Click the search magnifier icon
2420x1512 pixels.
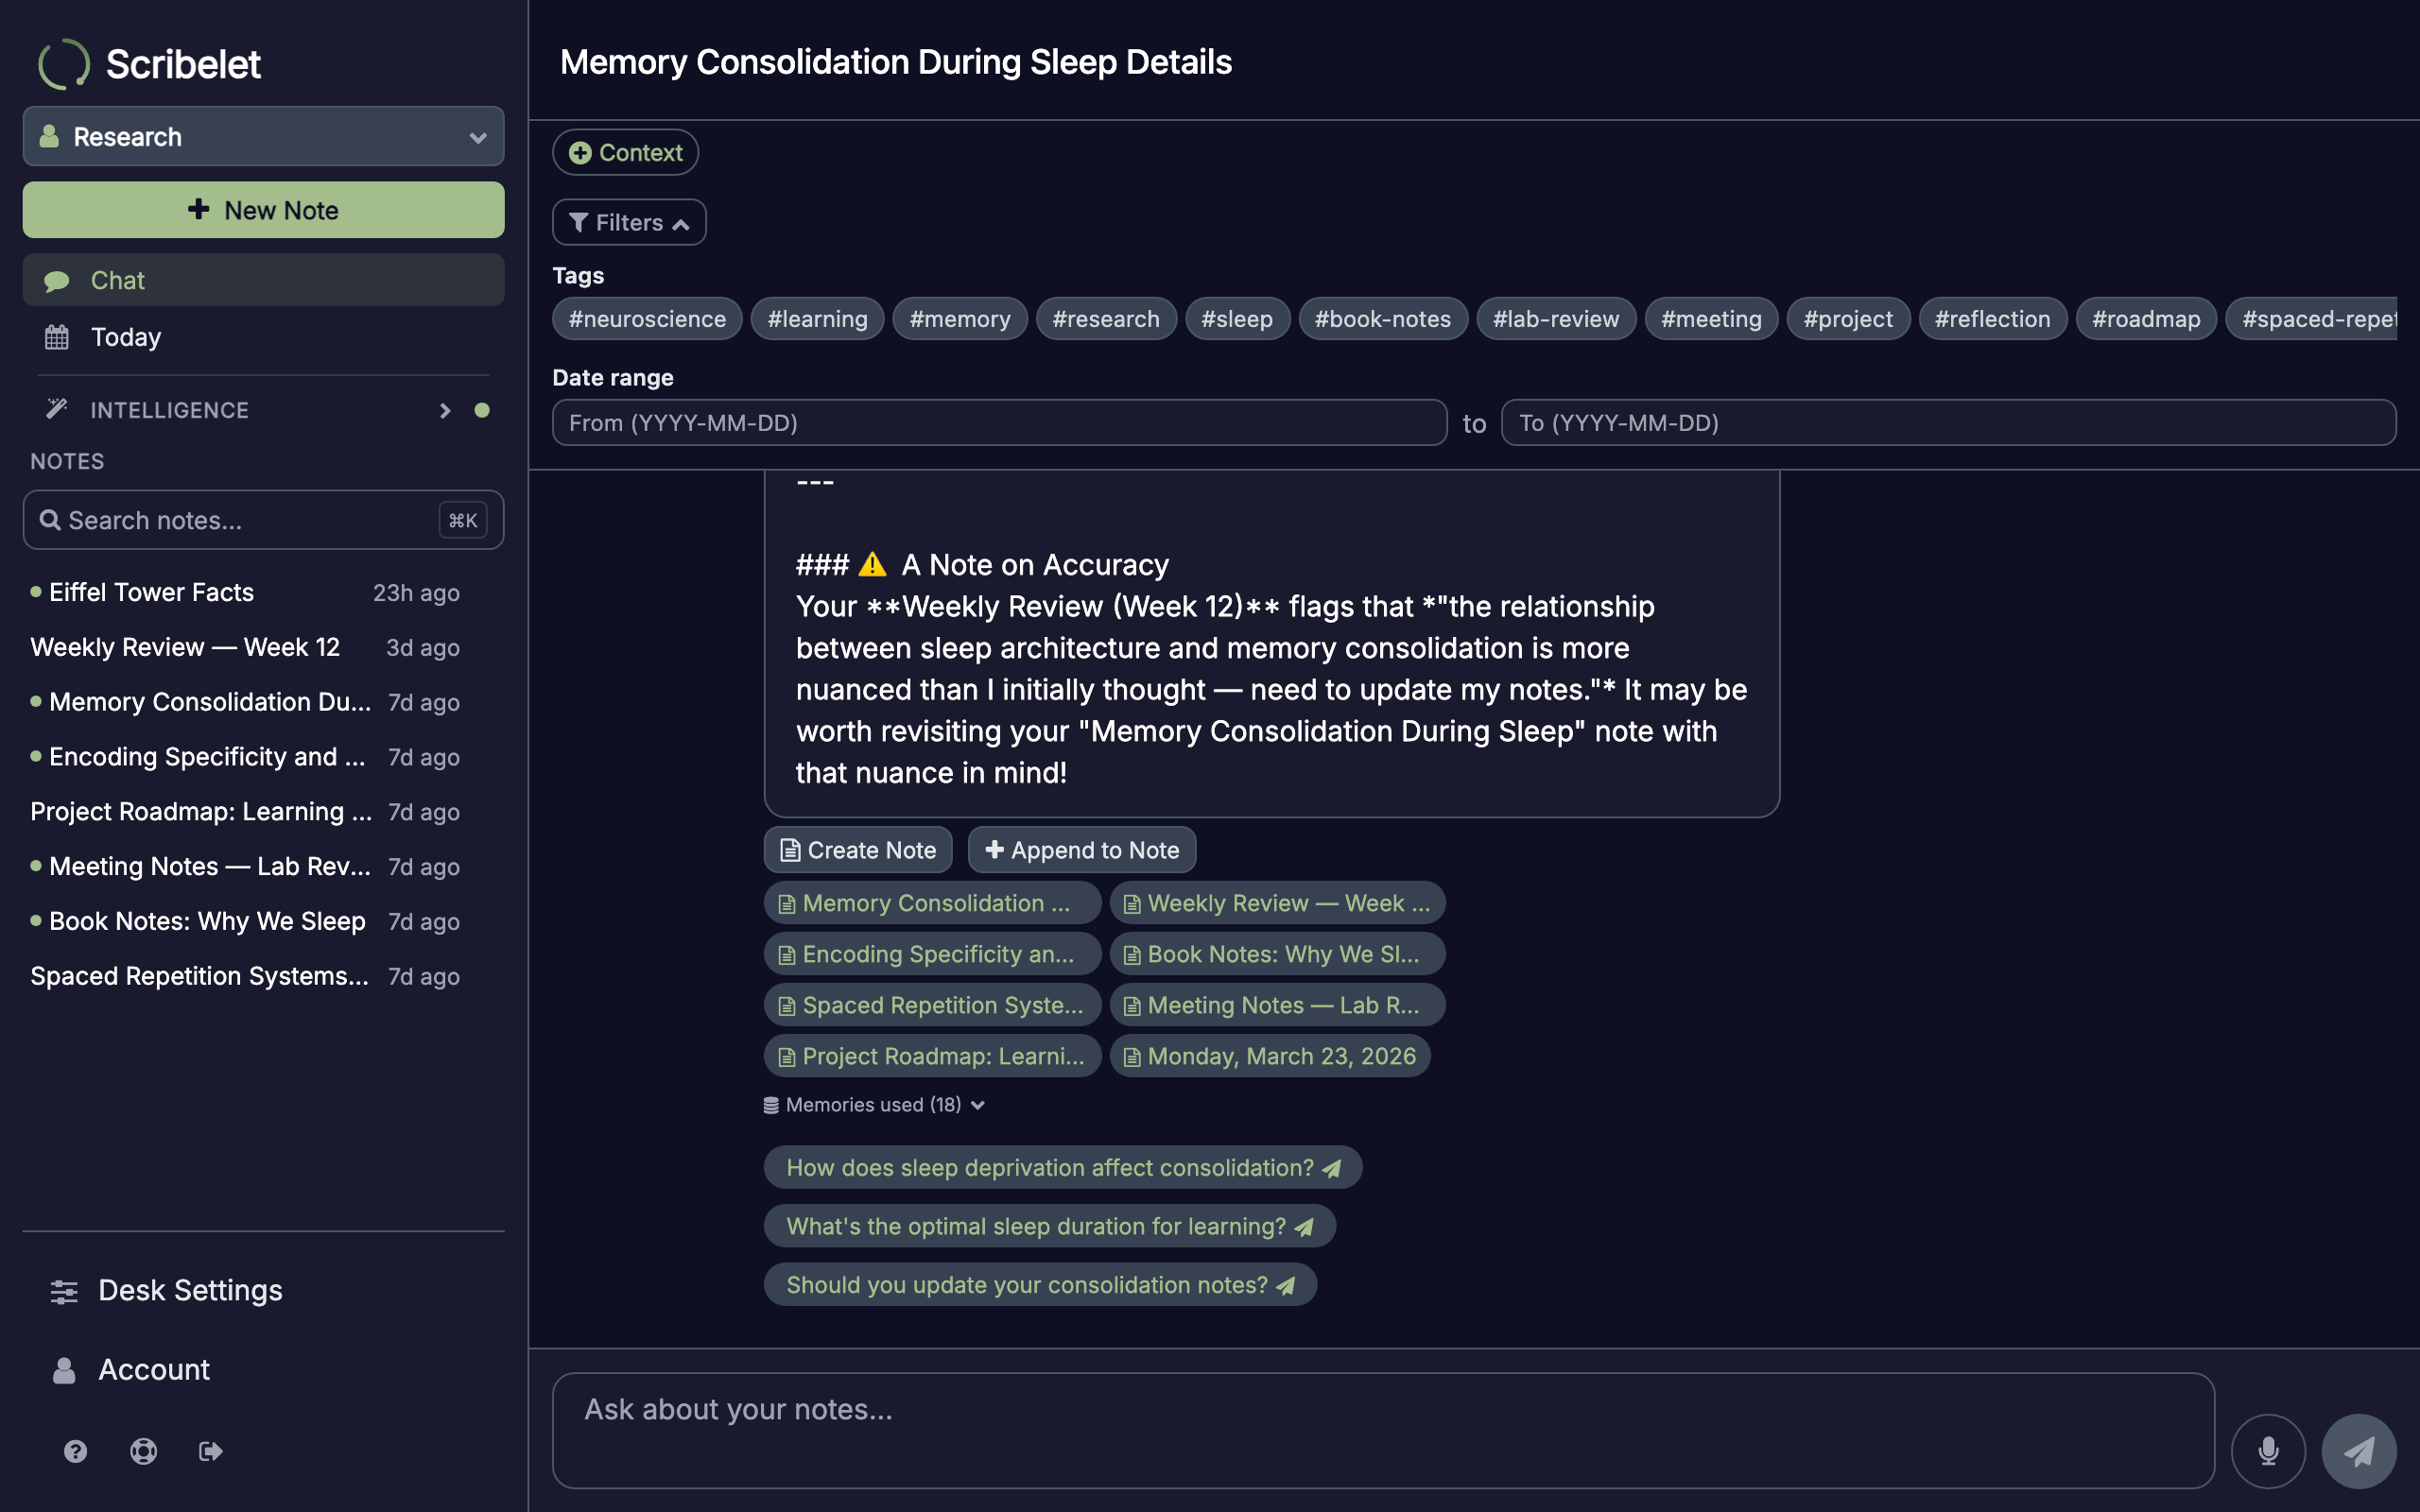[x=50, y=520]
